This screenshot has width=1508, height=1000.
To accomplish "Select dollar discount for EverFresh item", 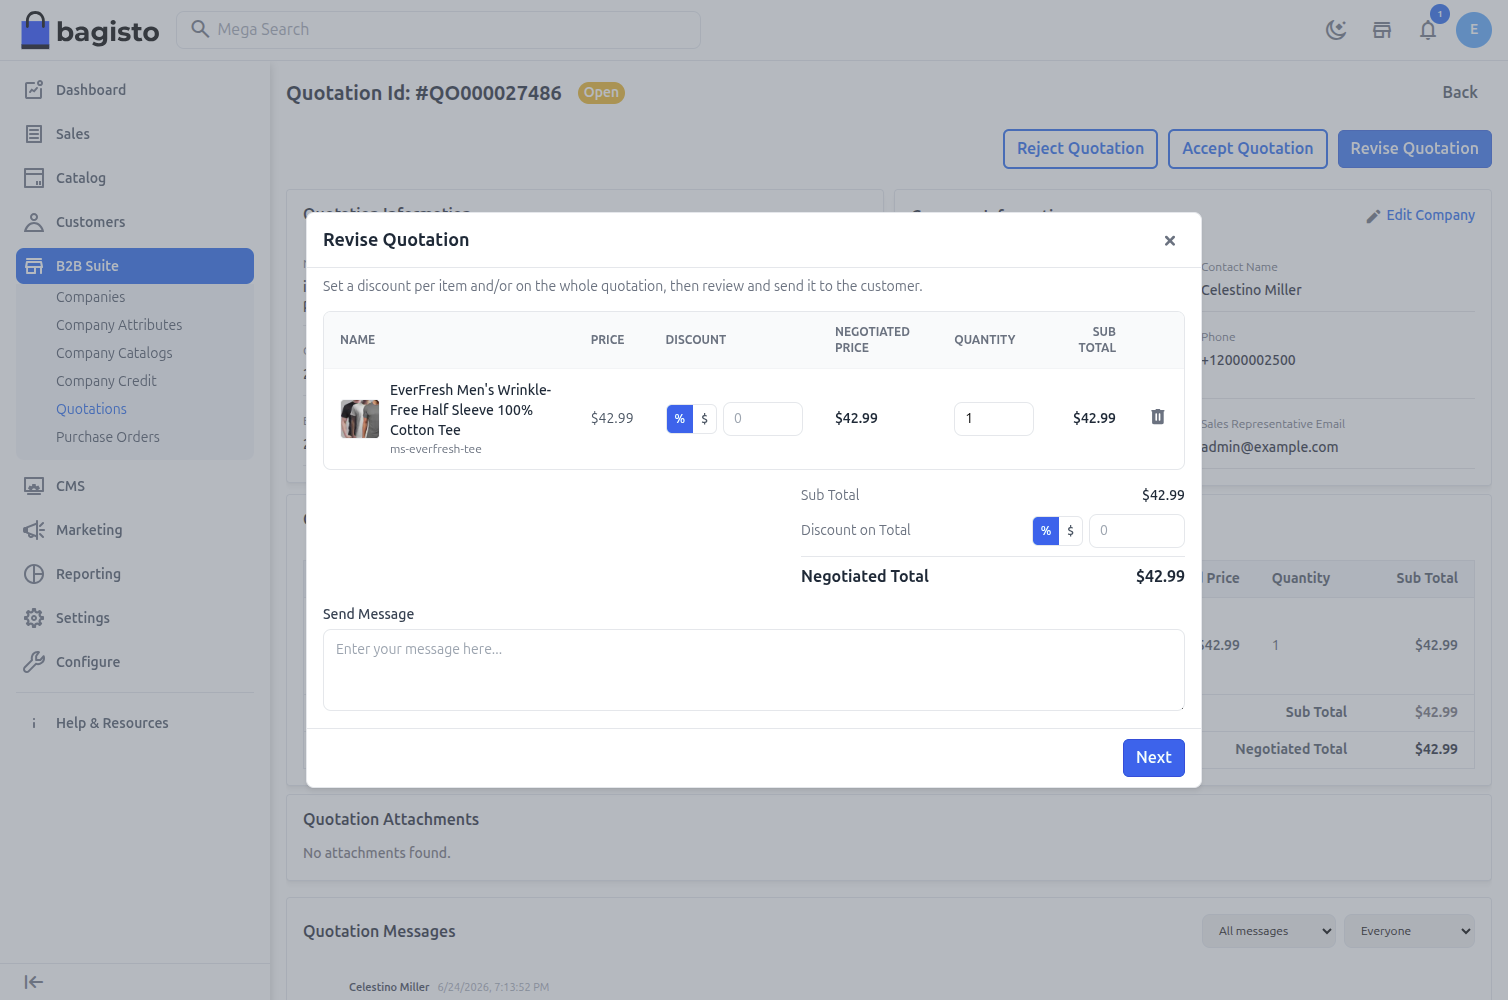I will tap(705, 419).
